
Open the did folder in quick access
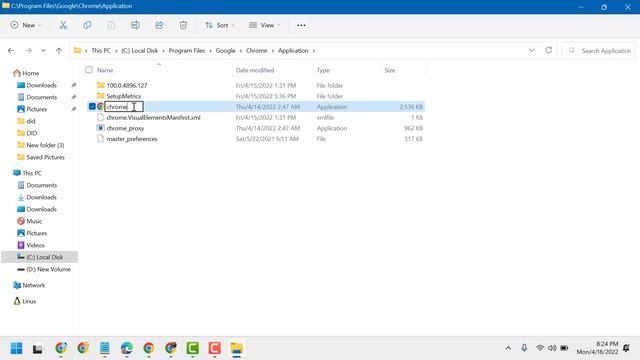tap(27, 121)
